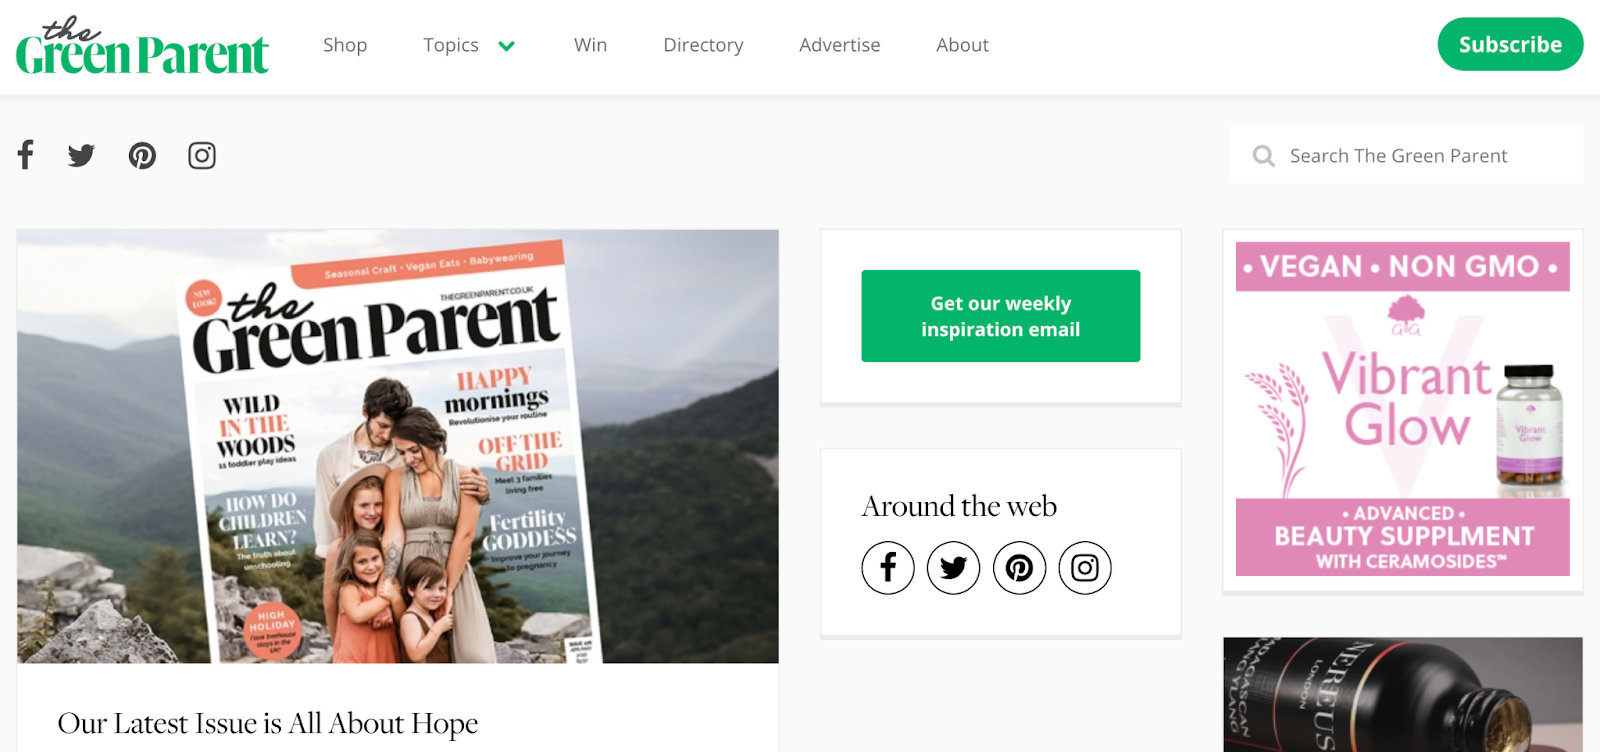The width and height of the screenshot is (1600, 752).
Task: Open The Green Parent logo homepage link
Action: coord(142,47)
